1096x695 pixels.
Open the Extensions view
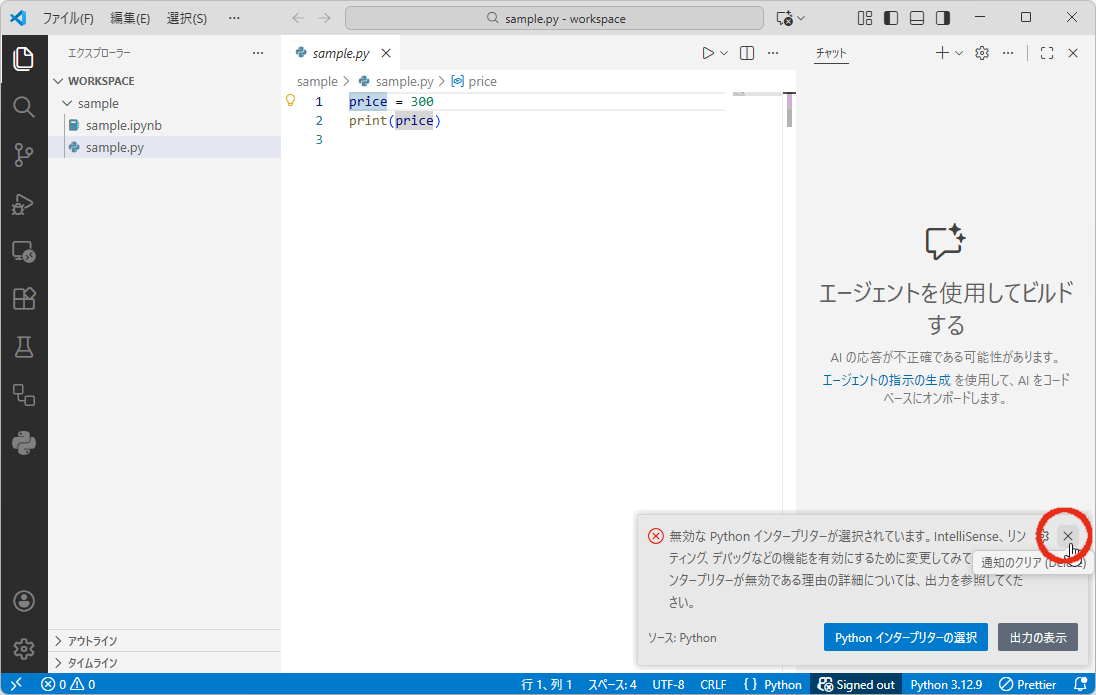pyautogui.click(x=24, y=299)
